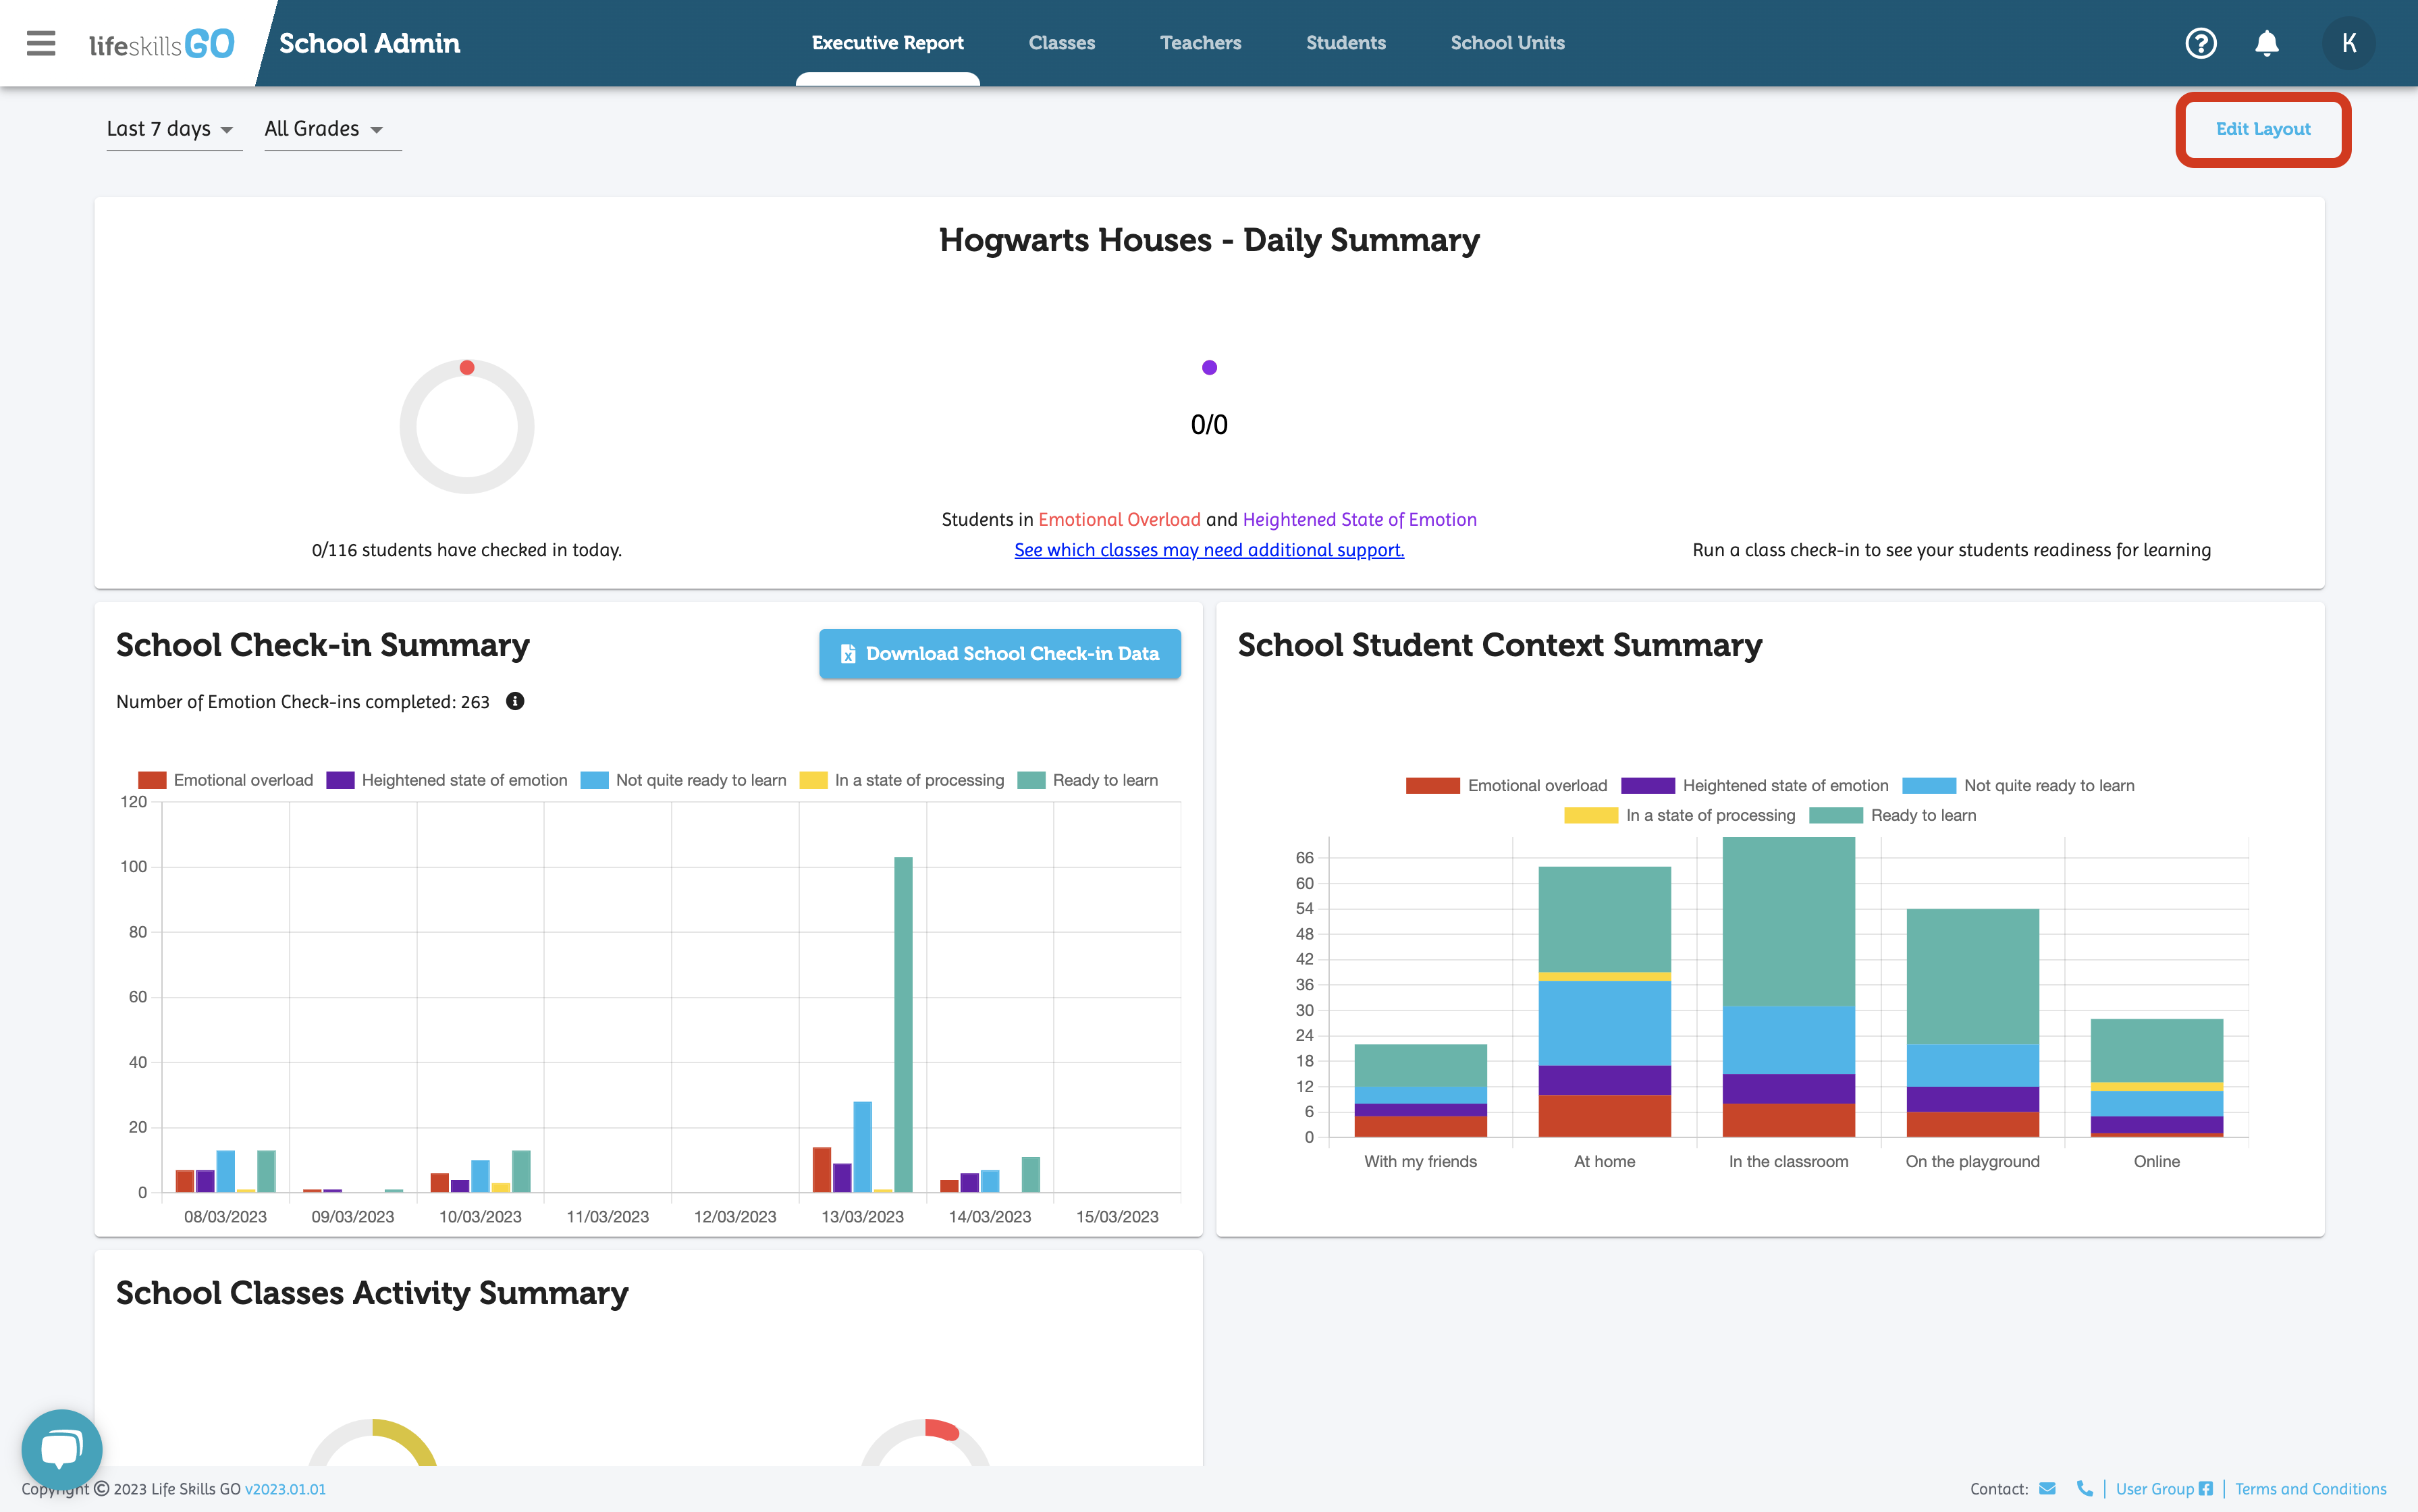The height and width of the screenshot is (1512, 2418).
Task: Toggle Ready to learn legend in Check-in Summary
Action: (x=1088, y=780)
